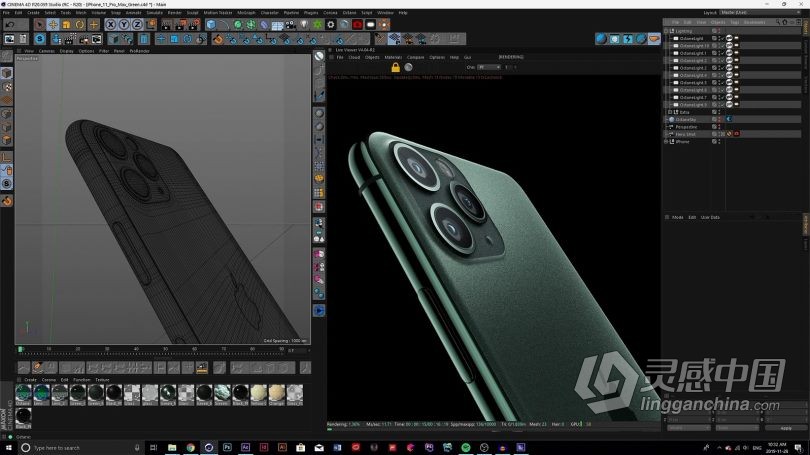Click the Live Viewer lock icon

coord(395,67)
